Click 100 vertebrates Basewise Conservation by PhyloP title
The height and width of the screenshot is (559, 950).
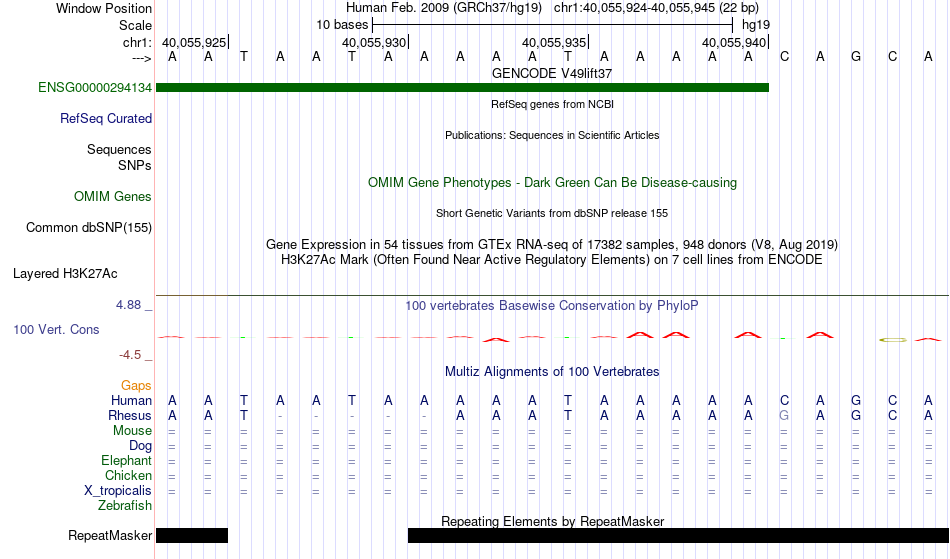tap(552, 305)
